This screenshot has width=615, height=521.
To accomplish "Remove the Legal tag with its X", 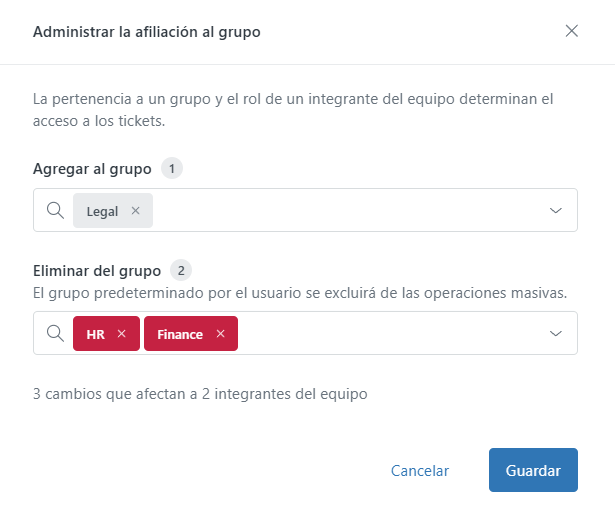I will (135, 211).
